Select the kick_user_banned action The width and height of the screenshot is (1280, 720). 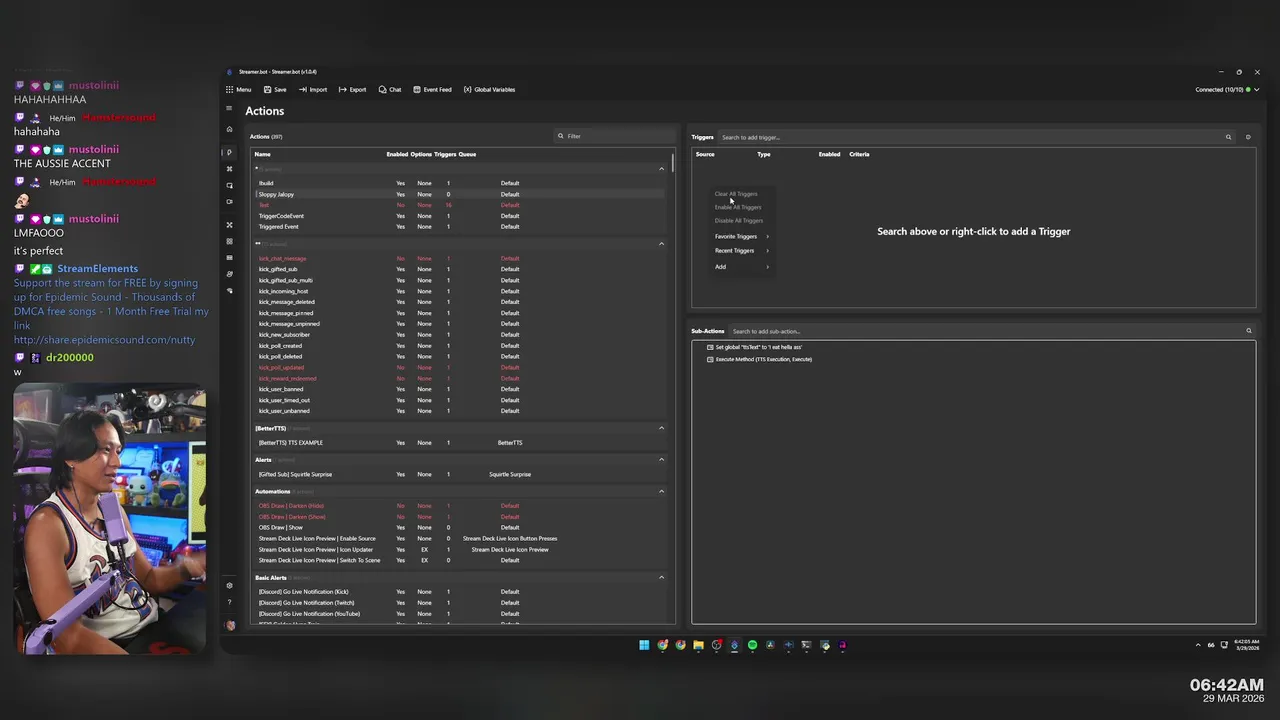(x=460, y=389)
